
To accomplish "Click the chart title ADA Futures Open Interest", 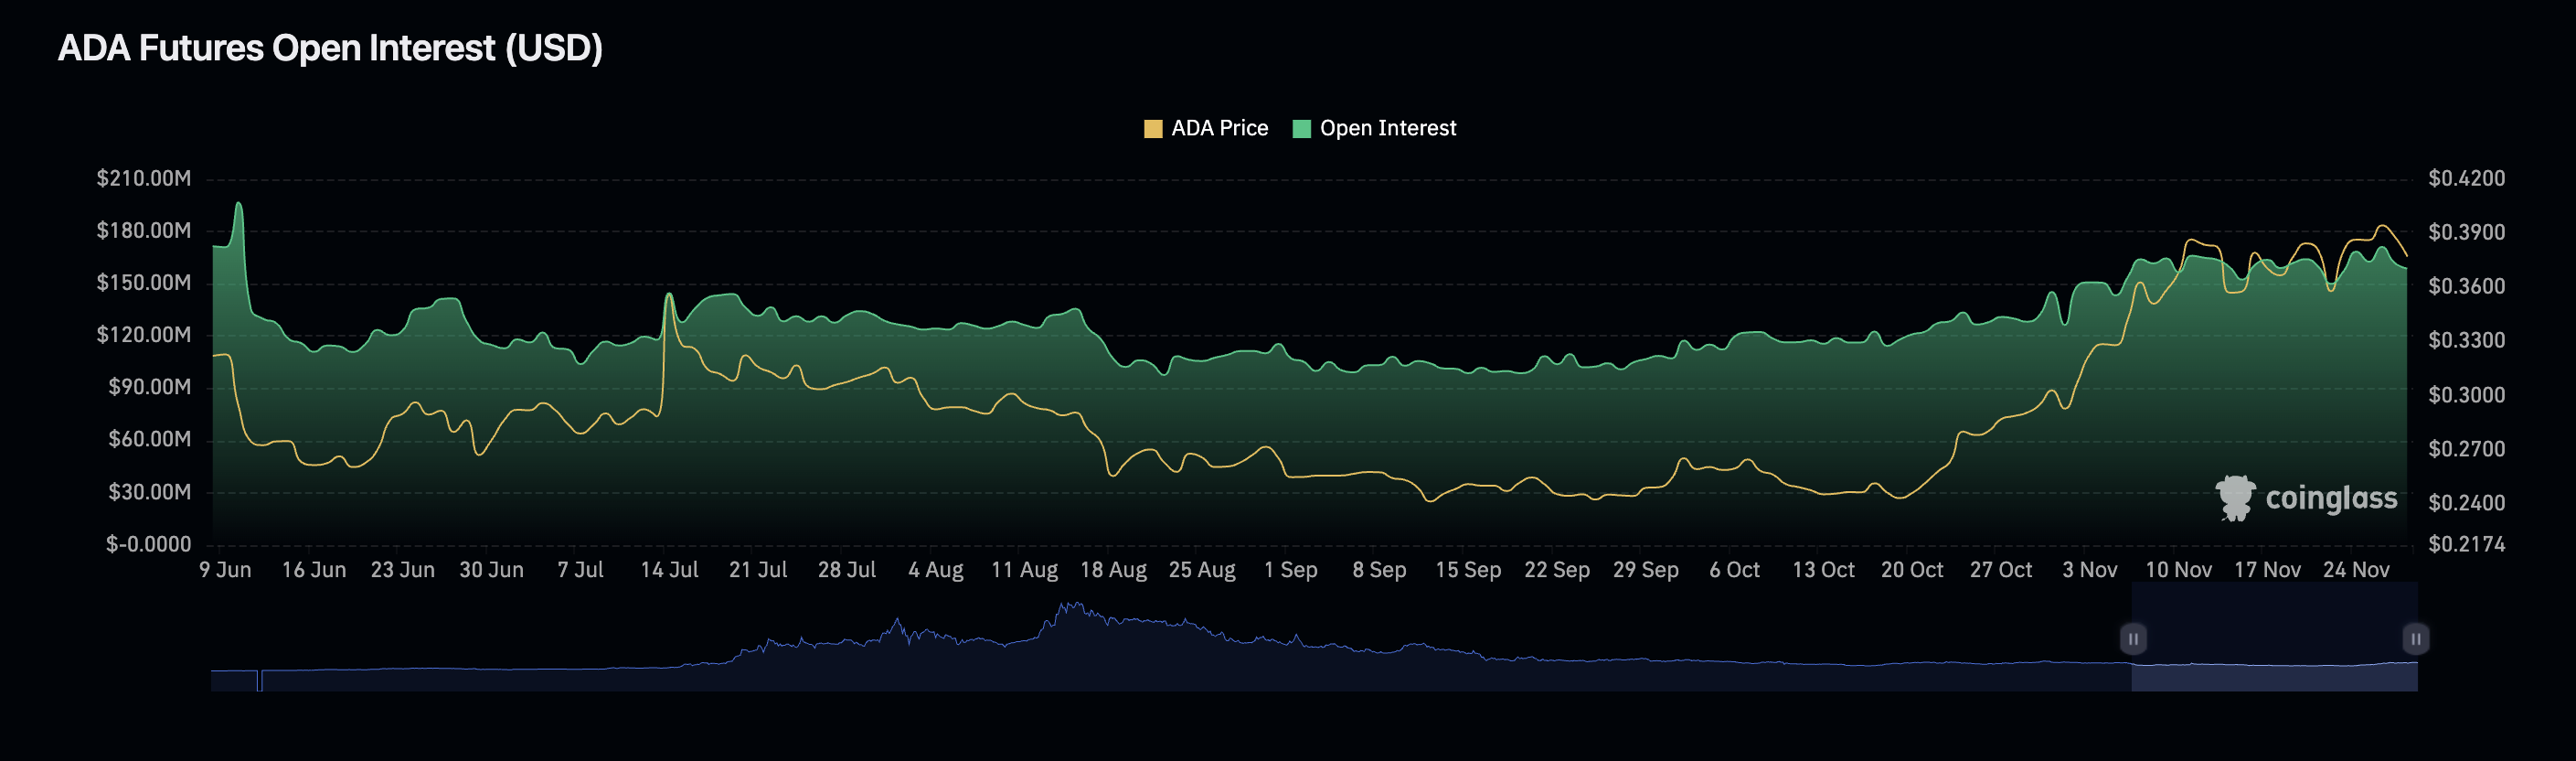I will click(x=330, y=48).
